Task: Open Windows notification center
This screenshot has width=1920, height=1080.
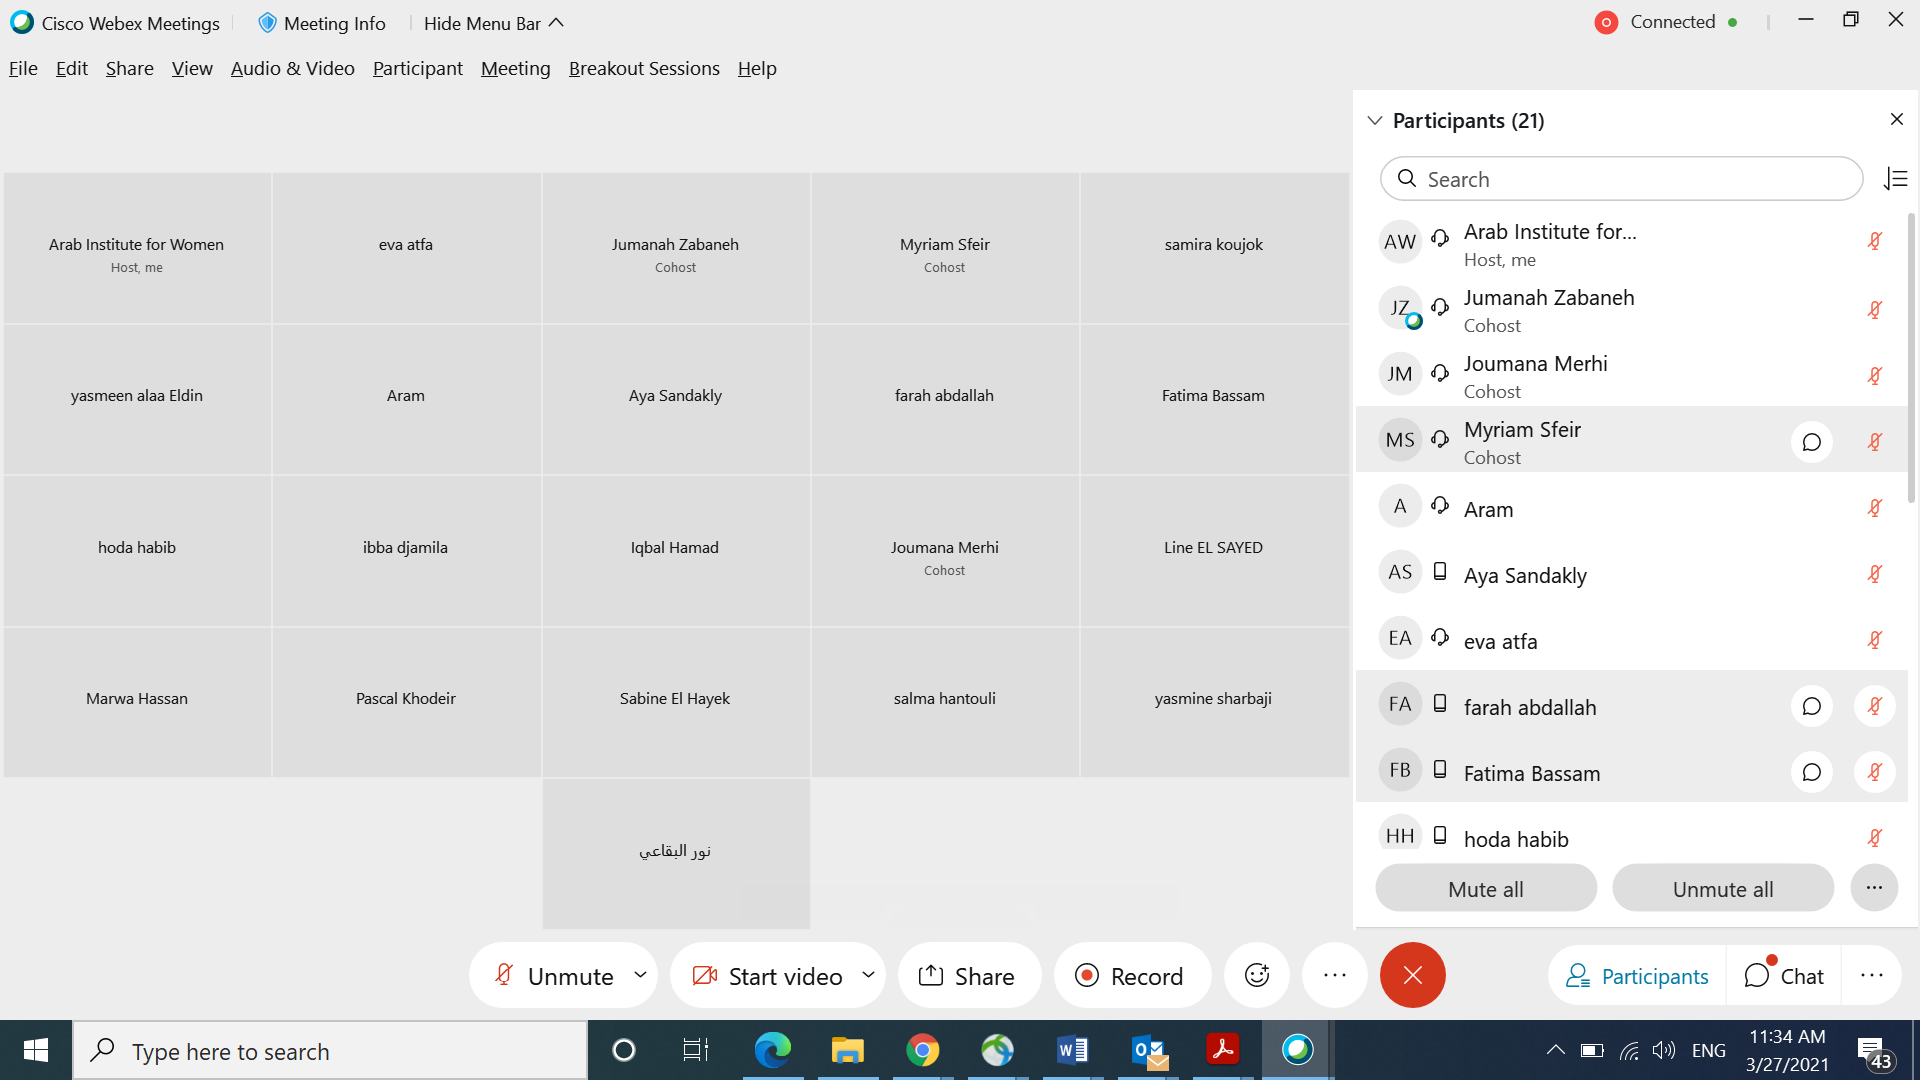Action: point(1873,1052)
